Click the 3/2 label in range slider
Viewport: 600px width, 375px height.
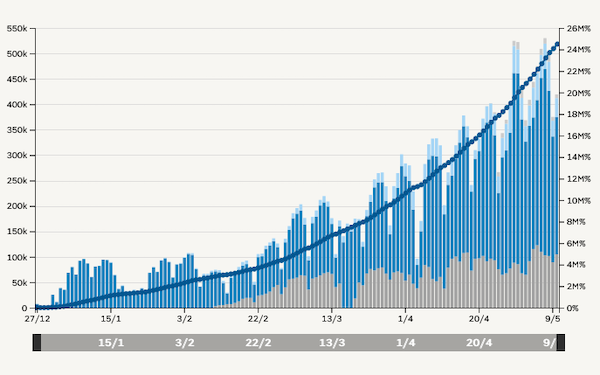tap(184, 342)
